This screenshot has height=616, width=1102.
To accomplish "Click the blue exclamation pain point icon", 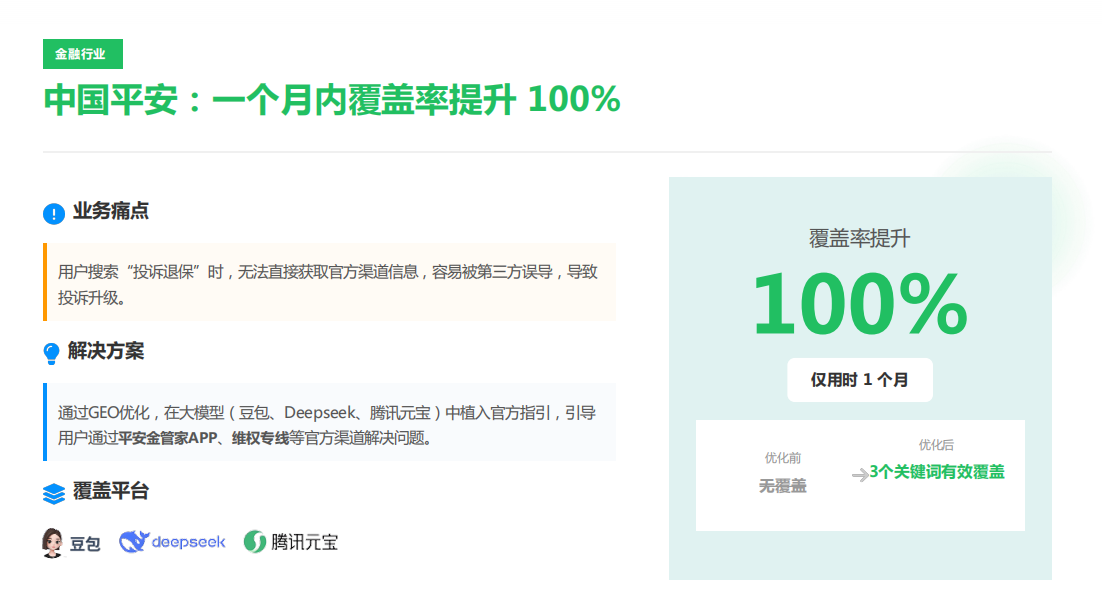I will click(x=54, y=213).
